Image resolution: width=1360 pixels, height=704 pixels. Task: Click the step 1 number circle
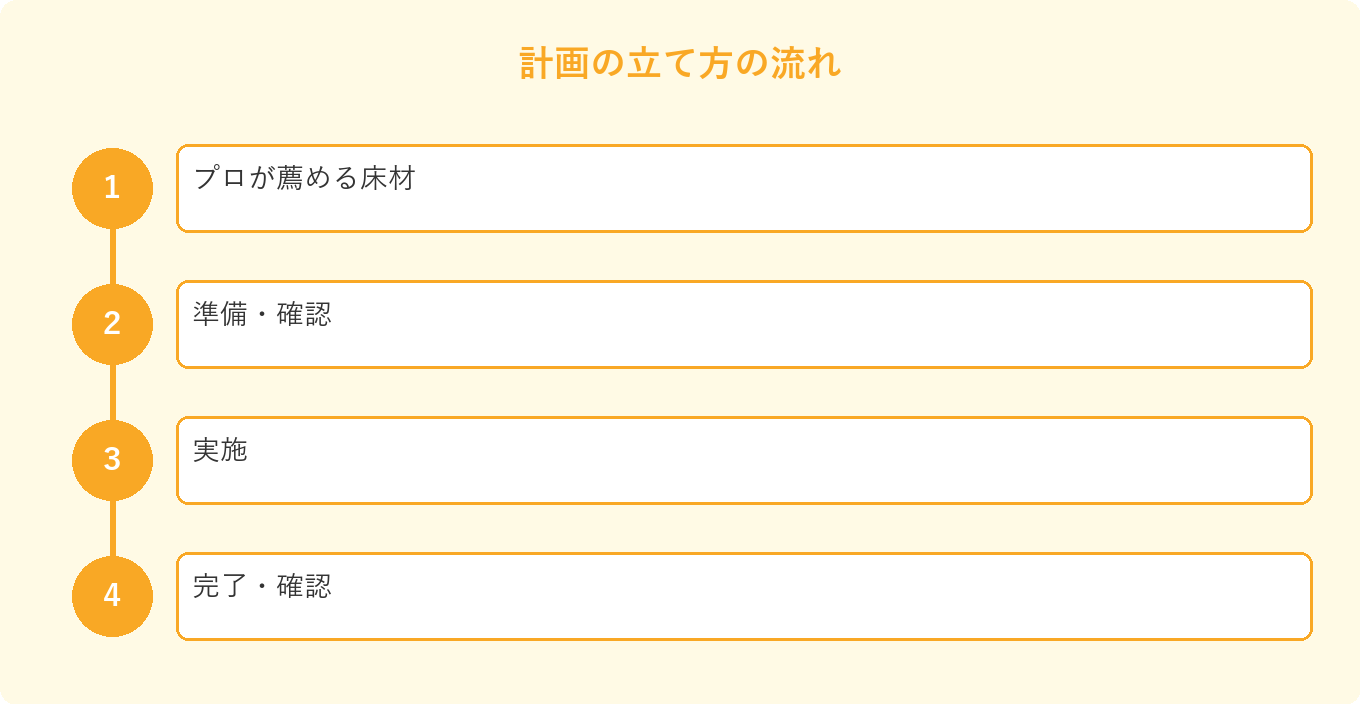click(112, 188)
